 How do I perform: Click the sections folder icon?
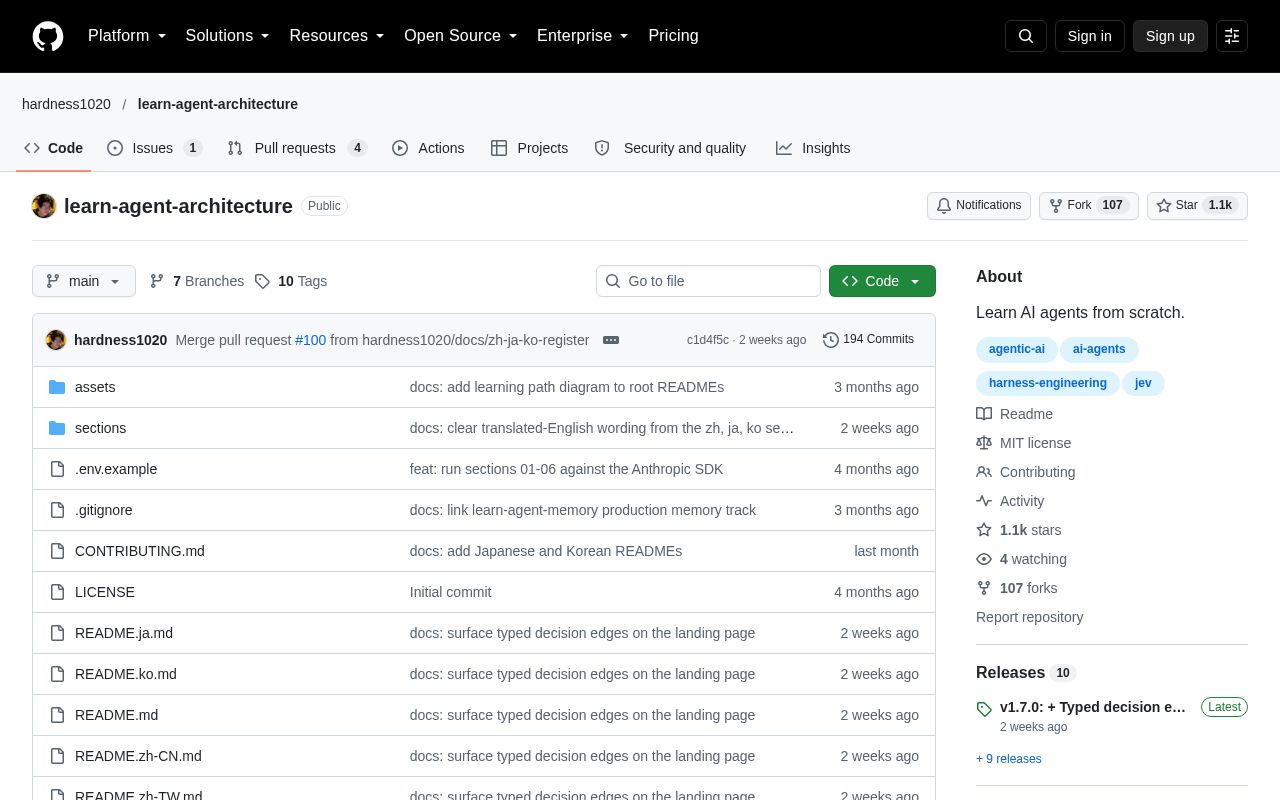57,428
